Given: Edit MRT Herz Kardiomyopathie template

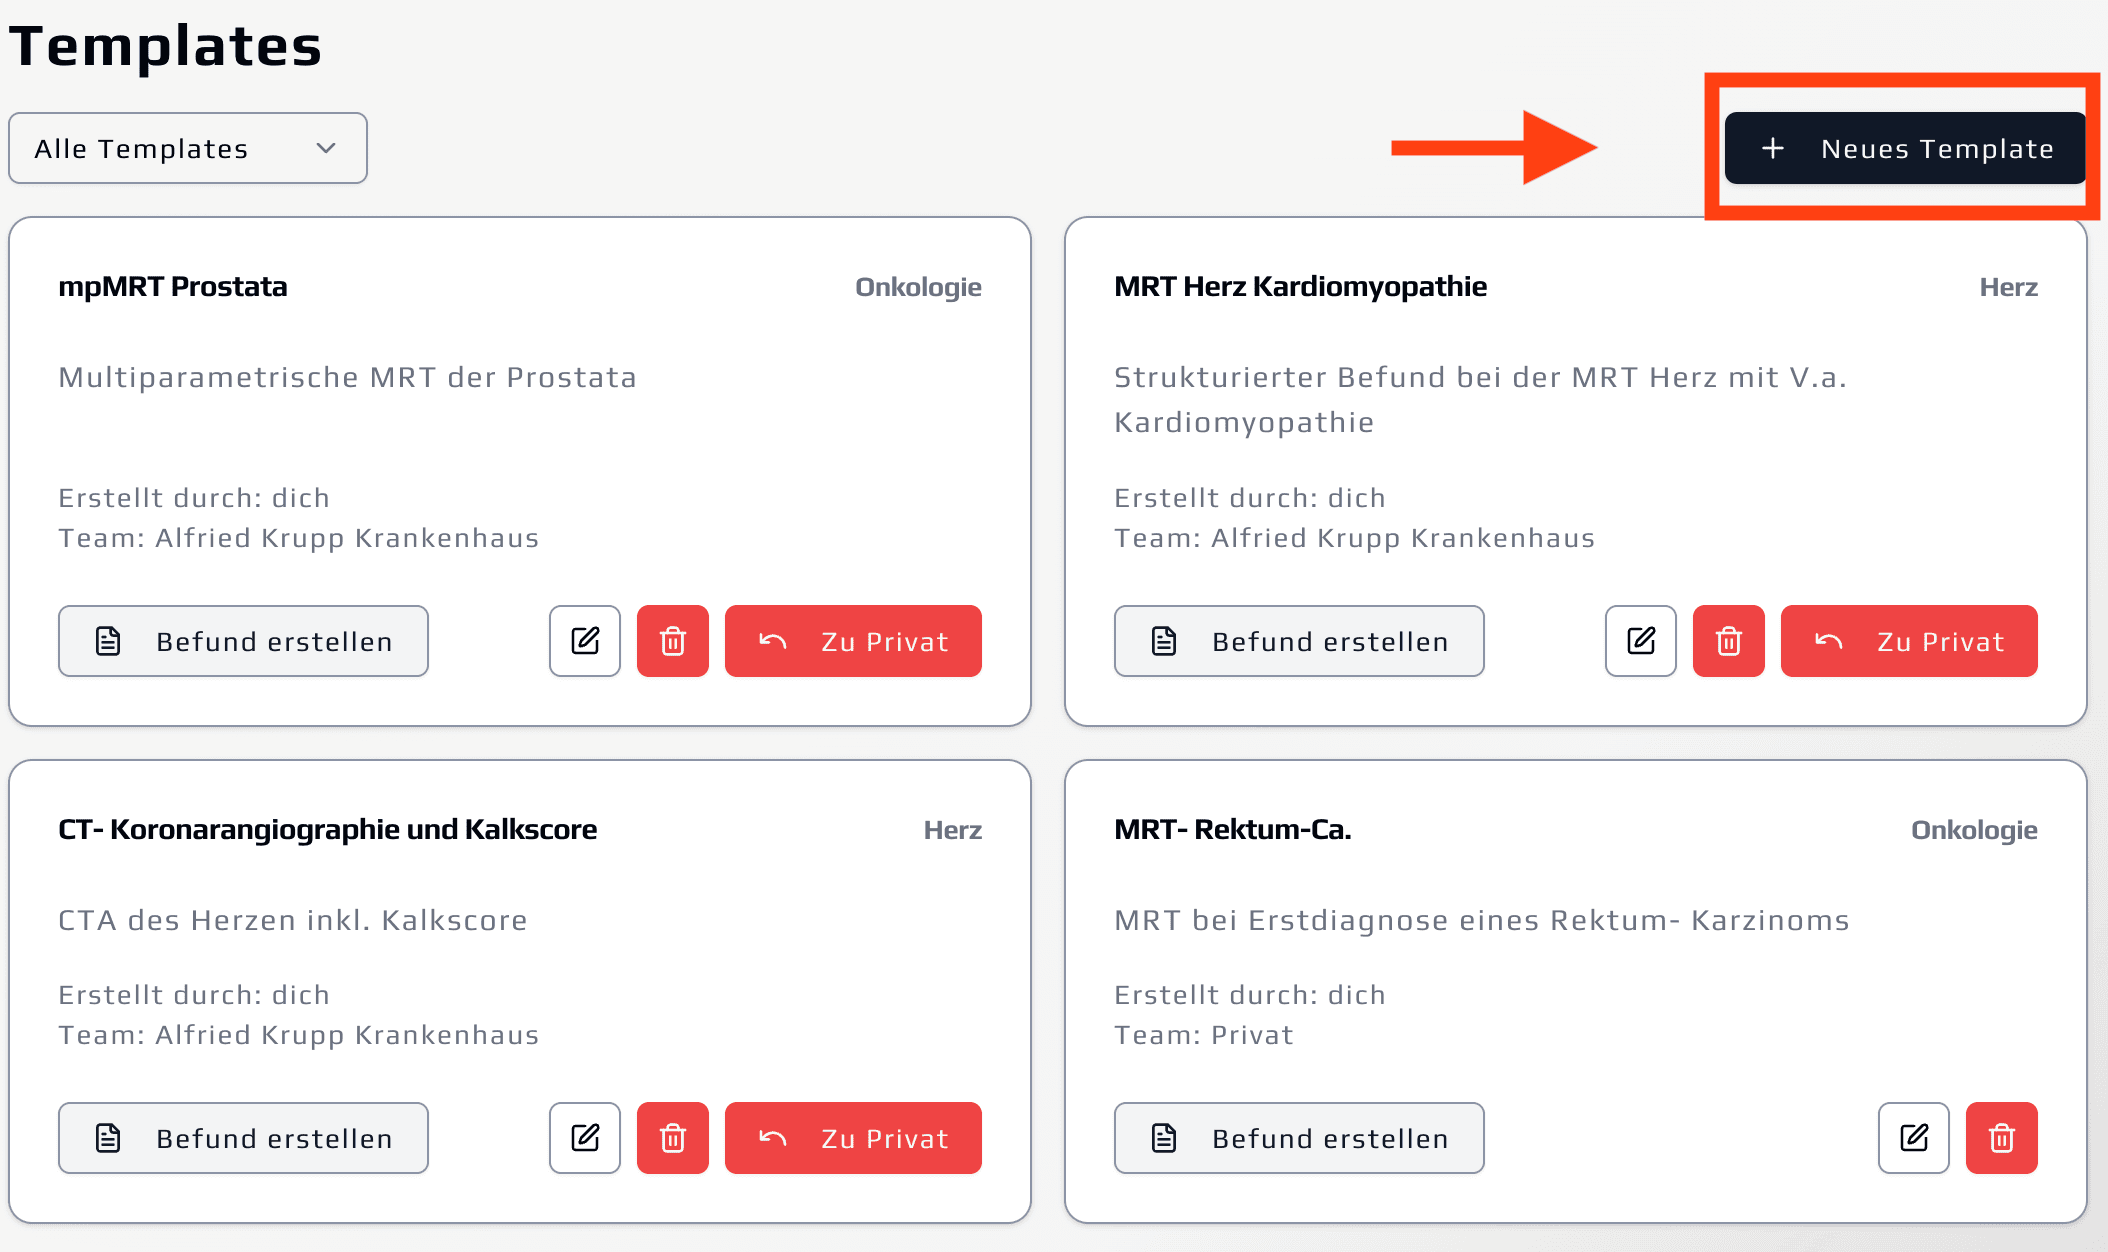Looking at the screenshot, I should tap(1641, 641).
